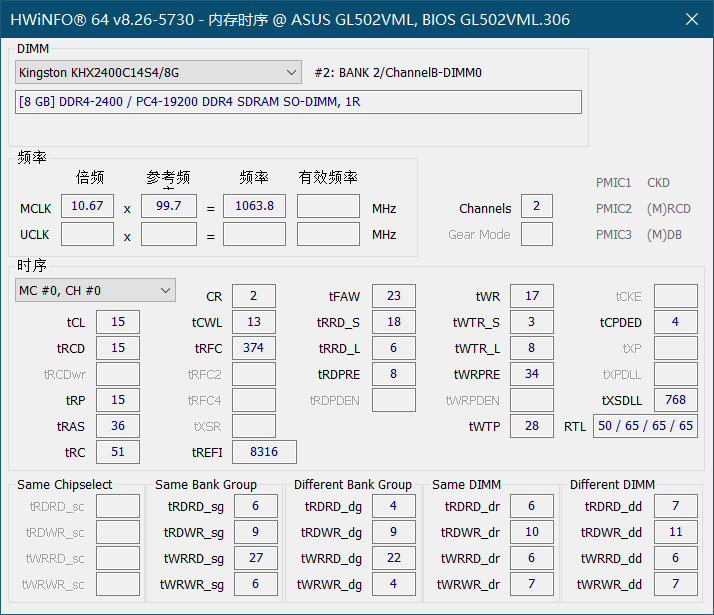Viewport: 714px width, 615px height.
Task: Click the empty Gear Mode field
Action: (x=537, y=234)
